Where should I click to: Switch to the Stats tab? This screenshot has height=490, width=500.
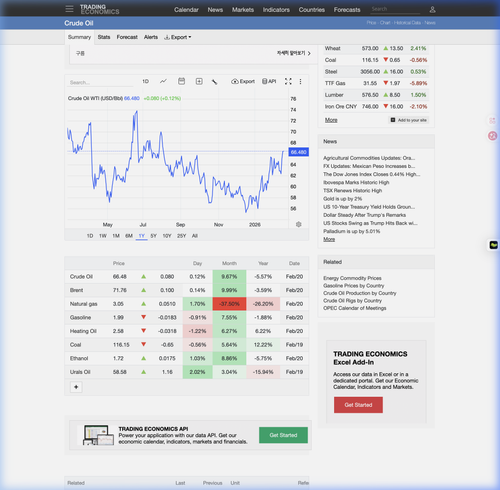tap(104, 37)
